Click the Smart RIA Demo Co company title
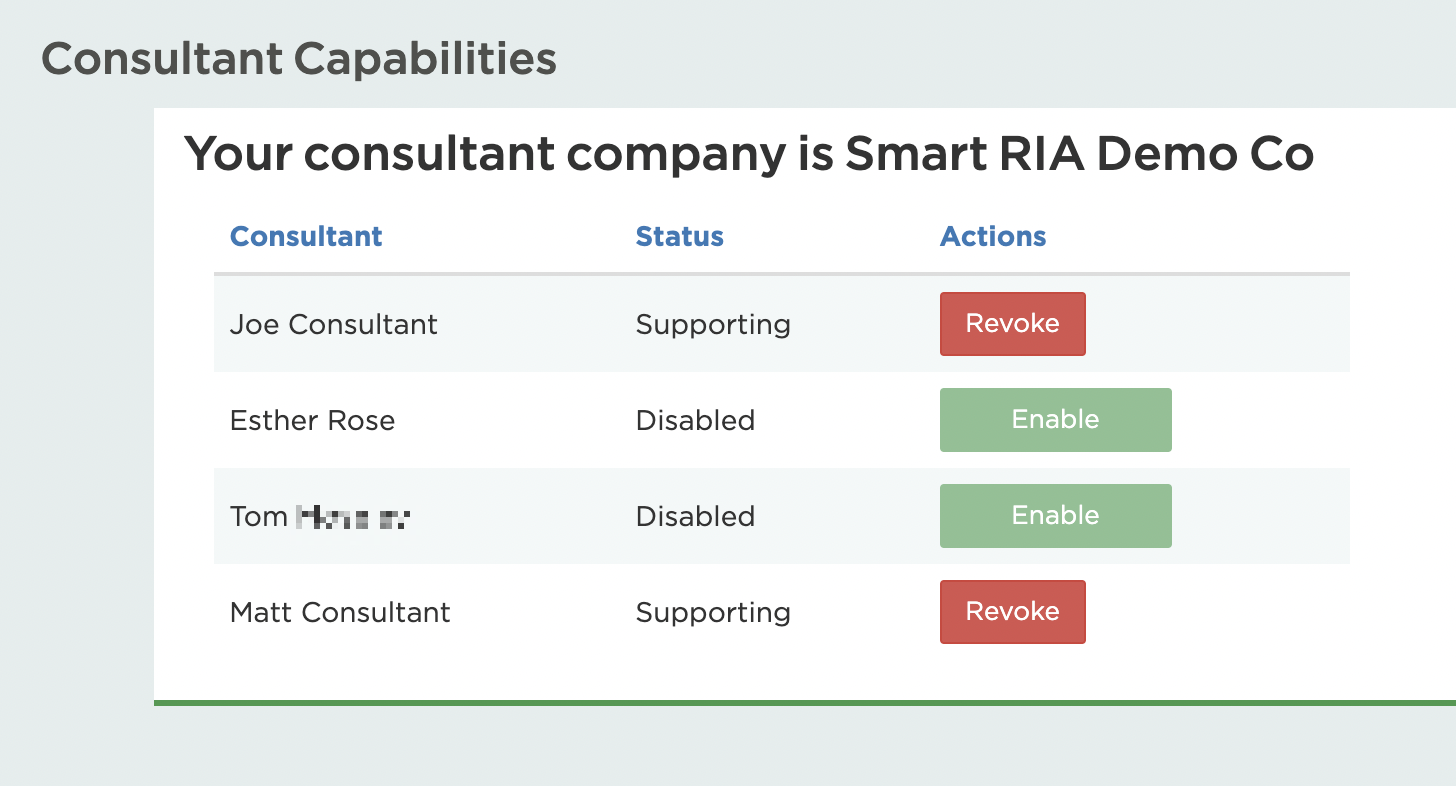 pos(750,153)
